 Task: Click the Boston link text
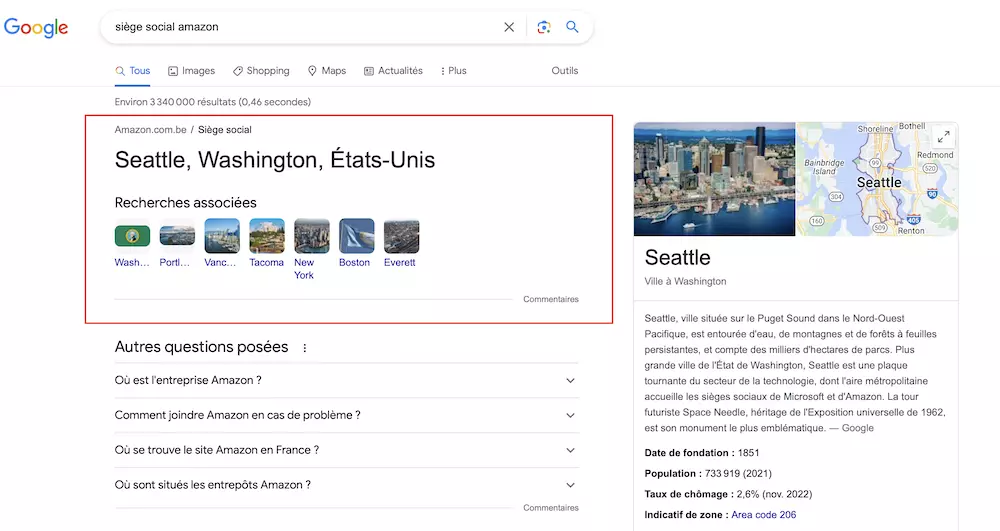tap(355, 262)
